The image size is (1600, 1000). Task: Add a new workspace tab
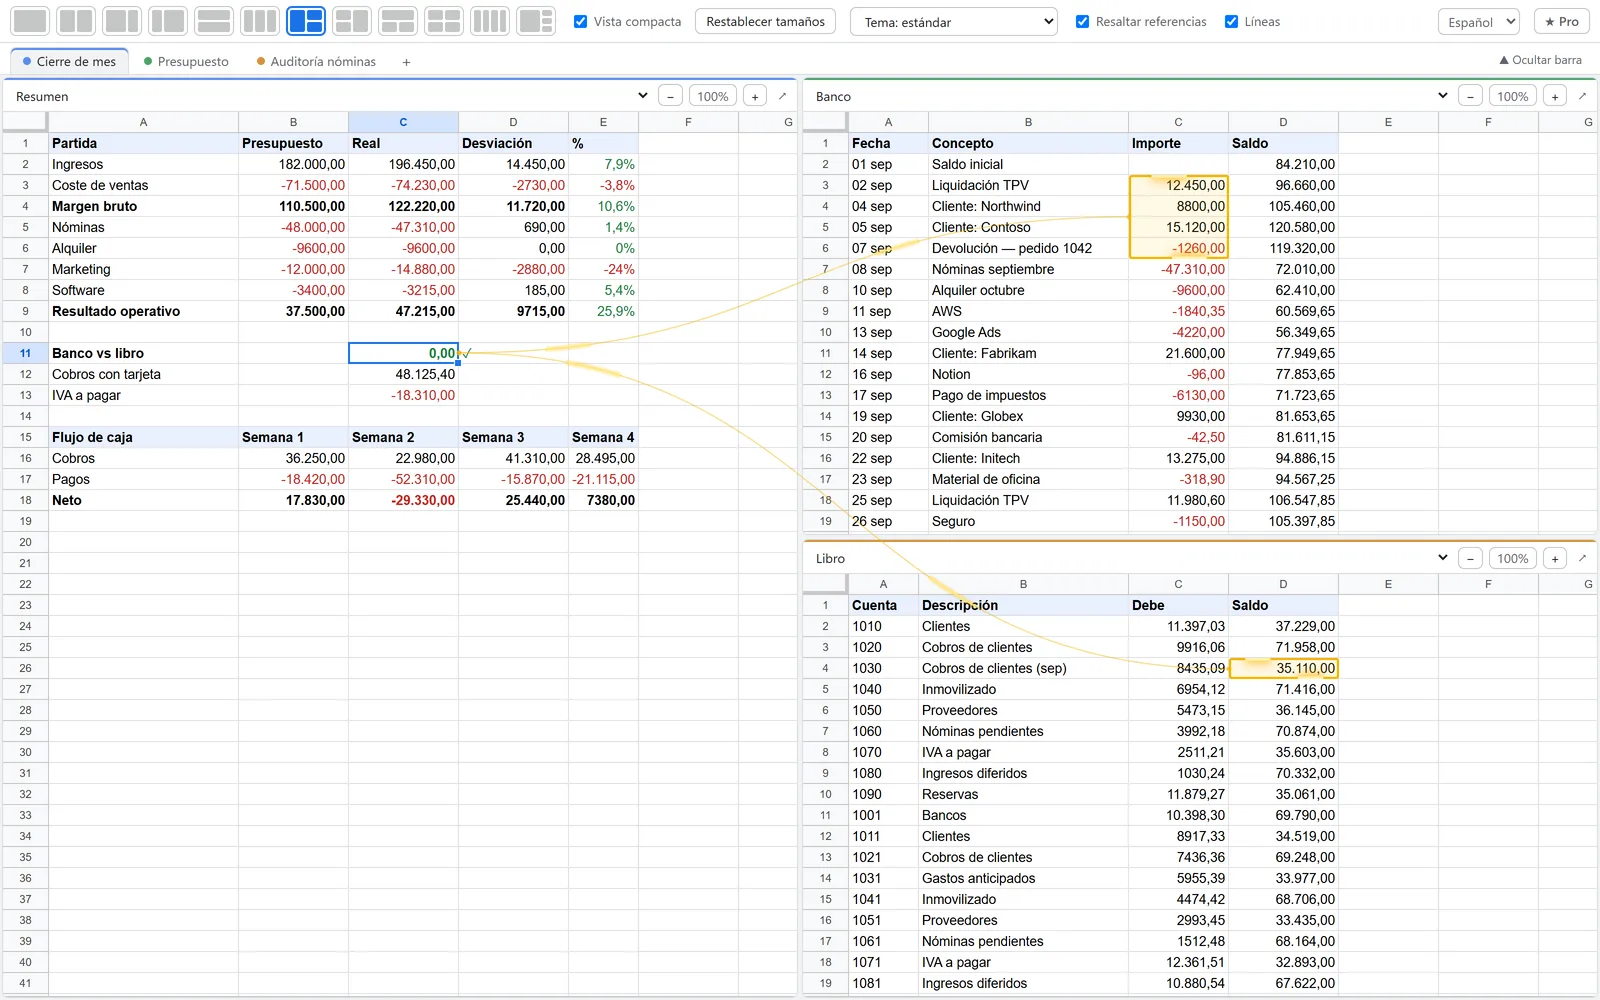406,62
